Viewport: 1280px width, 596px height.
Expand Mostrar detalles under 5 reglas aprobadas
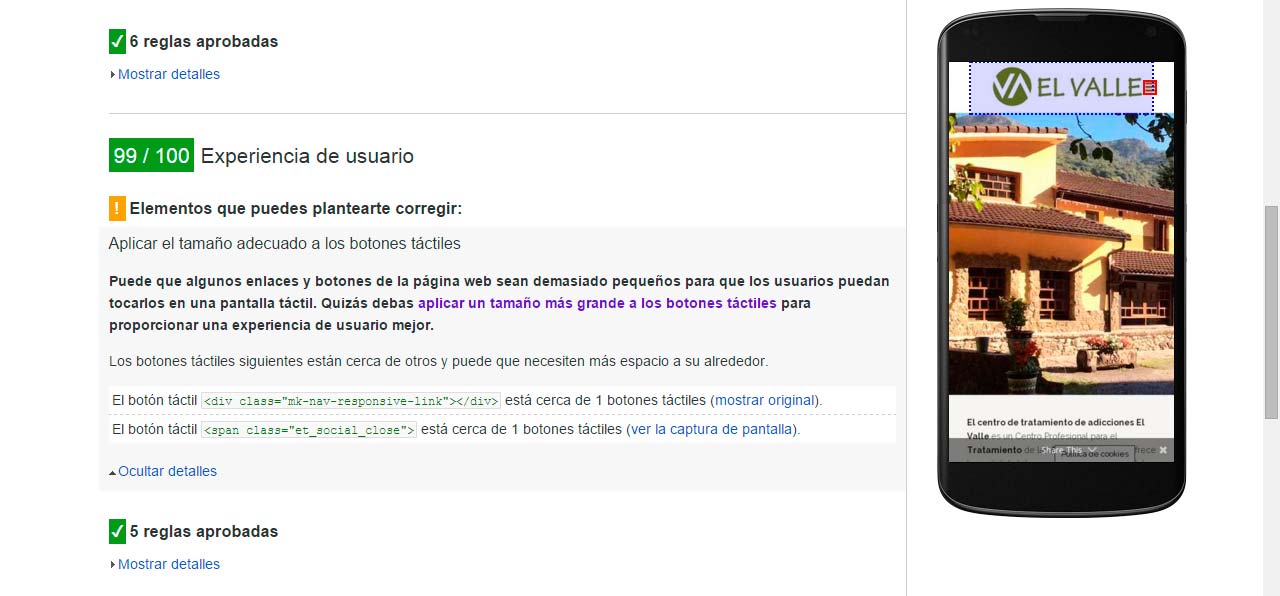tap(168, 564)
